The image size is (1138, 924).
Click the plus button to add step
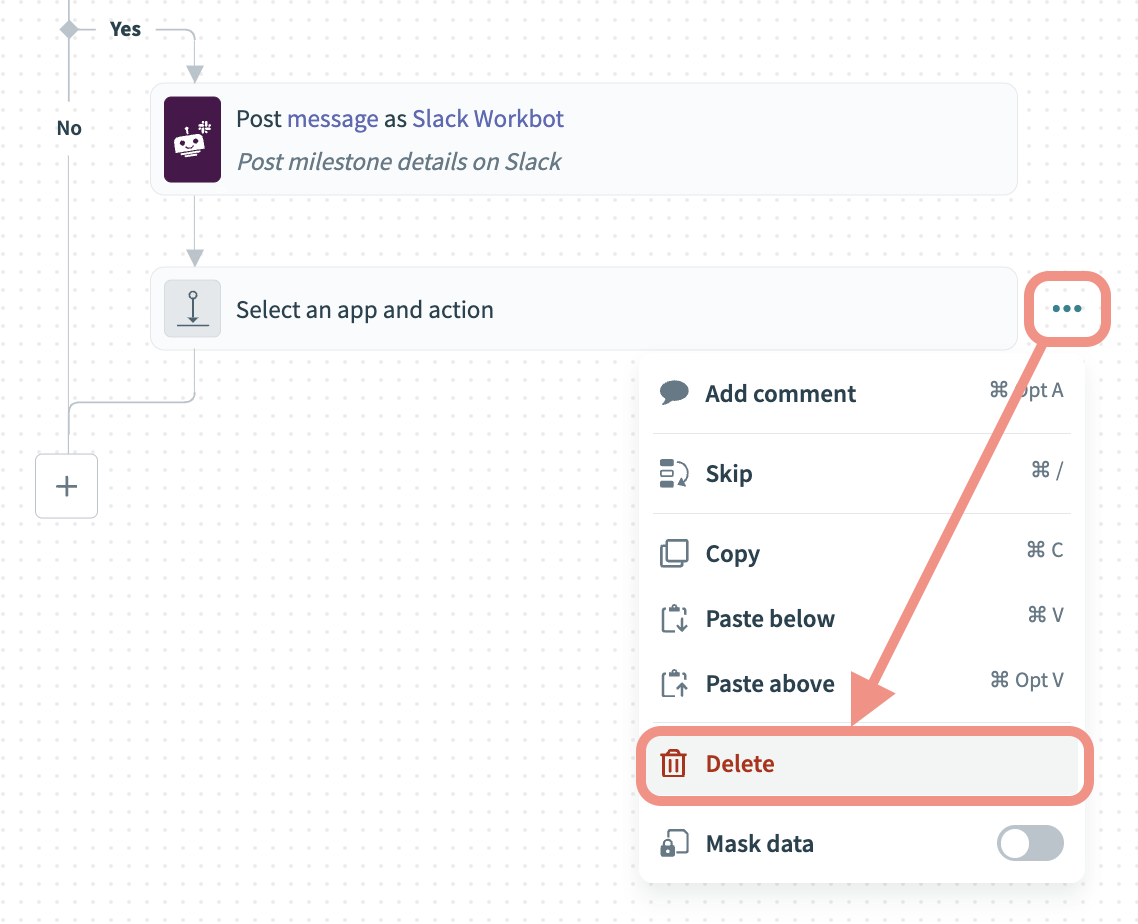(x=66, y=486)
